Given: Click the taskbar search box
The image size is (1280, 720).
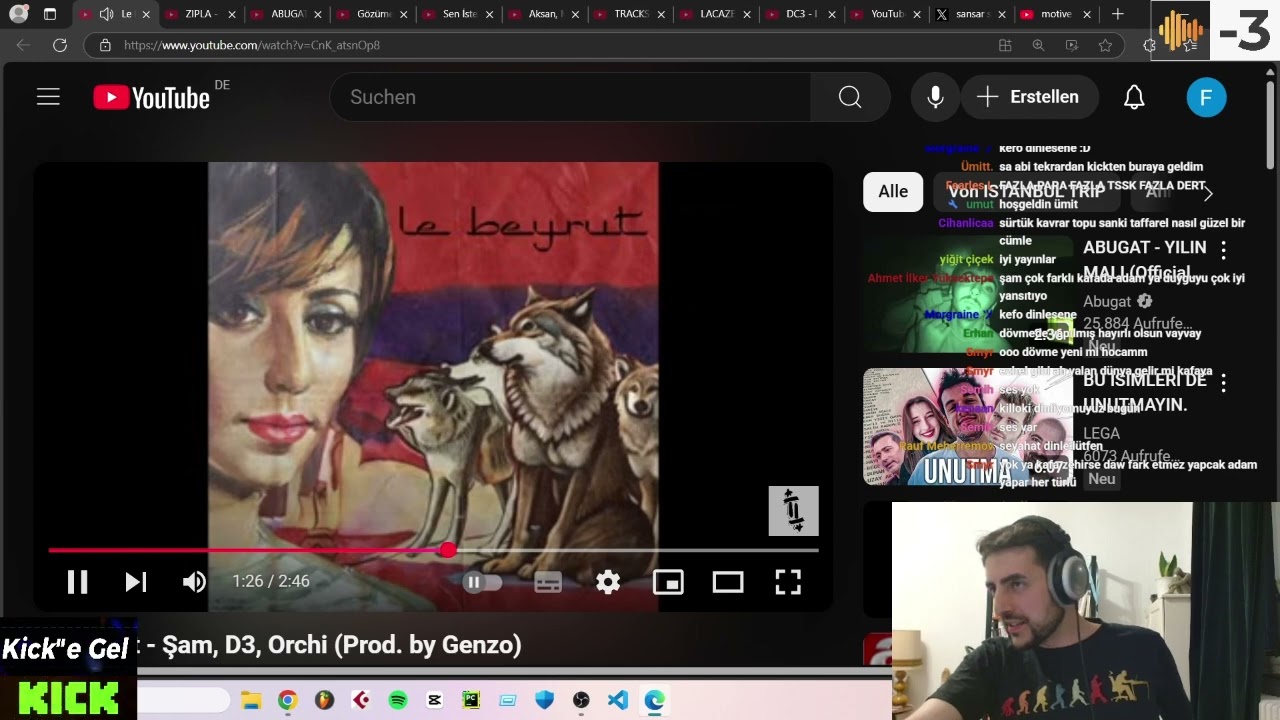Looking at the screenshot, I should [184, 700].
